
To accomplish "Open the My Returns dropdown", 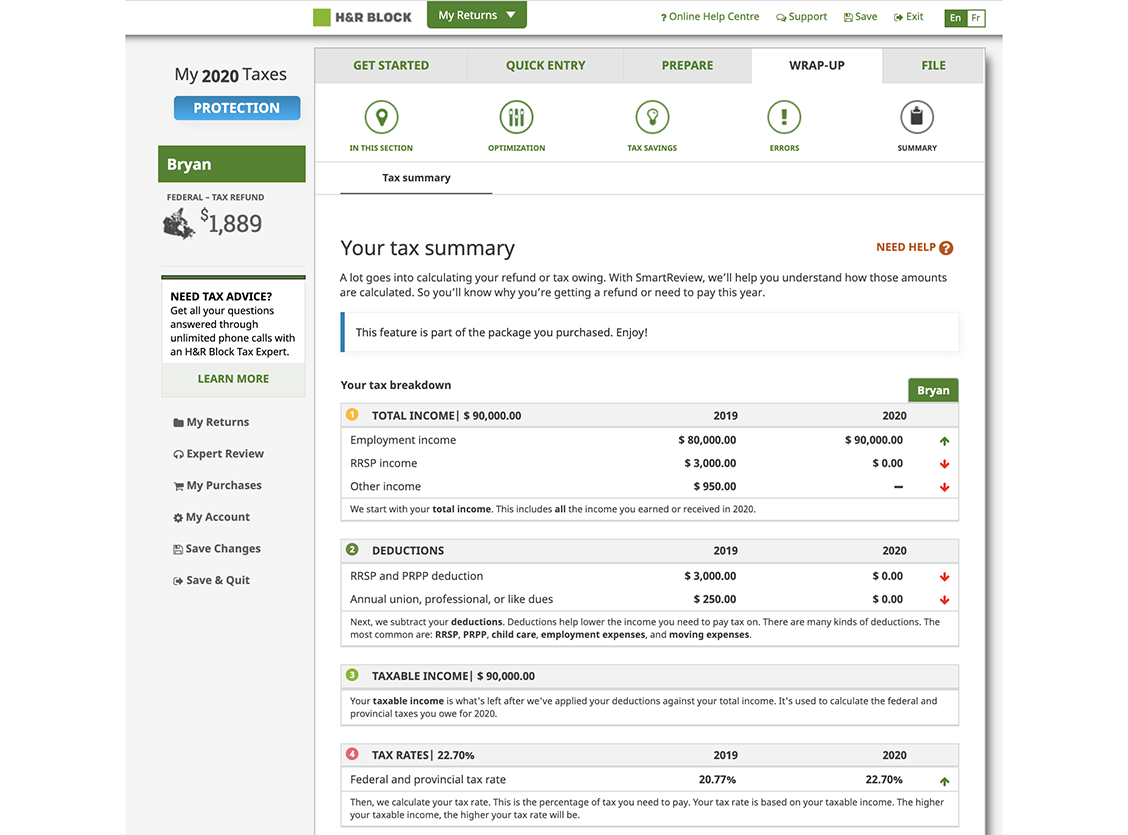I will tap(477, 15).
